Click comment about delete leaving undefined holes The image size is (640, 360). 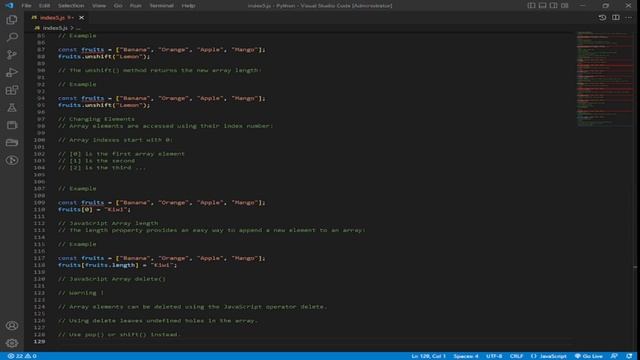tap(158, 320)
